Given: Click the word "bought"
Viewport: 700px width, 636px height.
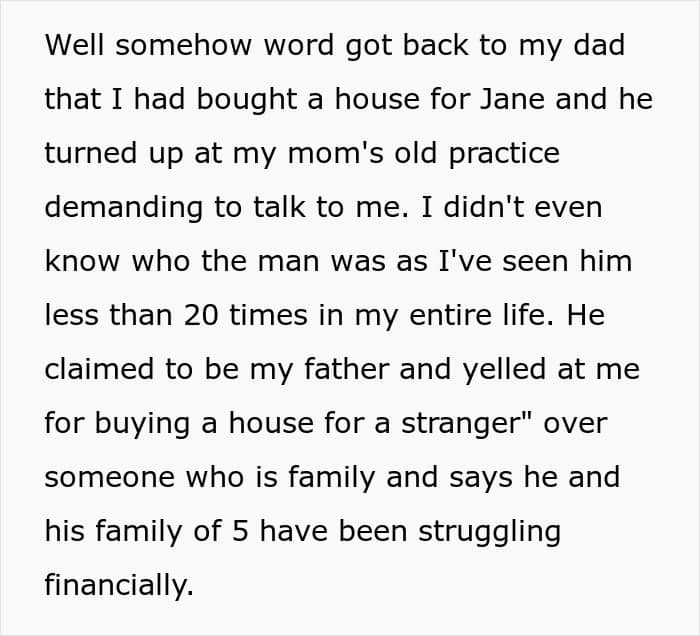Looking at the screenshot, I should (x=247, y=100).
